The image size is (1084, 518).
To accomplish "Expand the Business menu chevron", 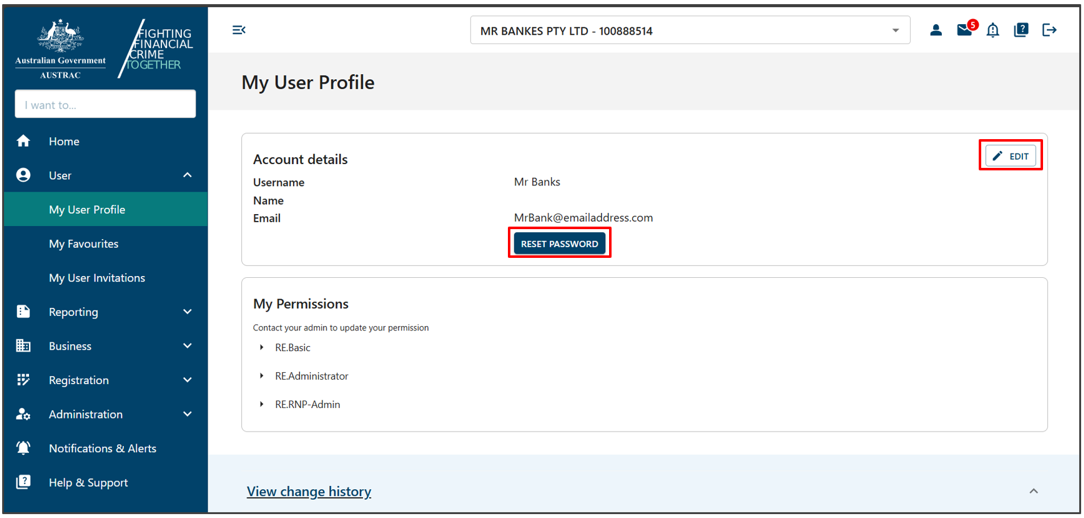I will tap(187, 346).
